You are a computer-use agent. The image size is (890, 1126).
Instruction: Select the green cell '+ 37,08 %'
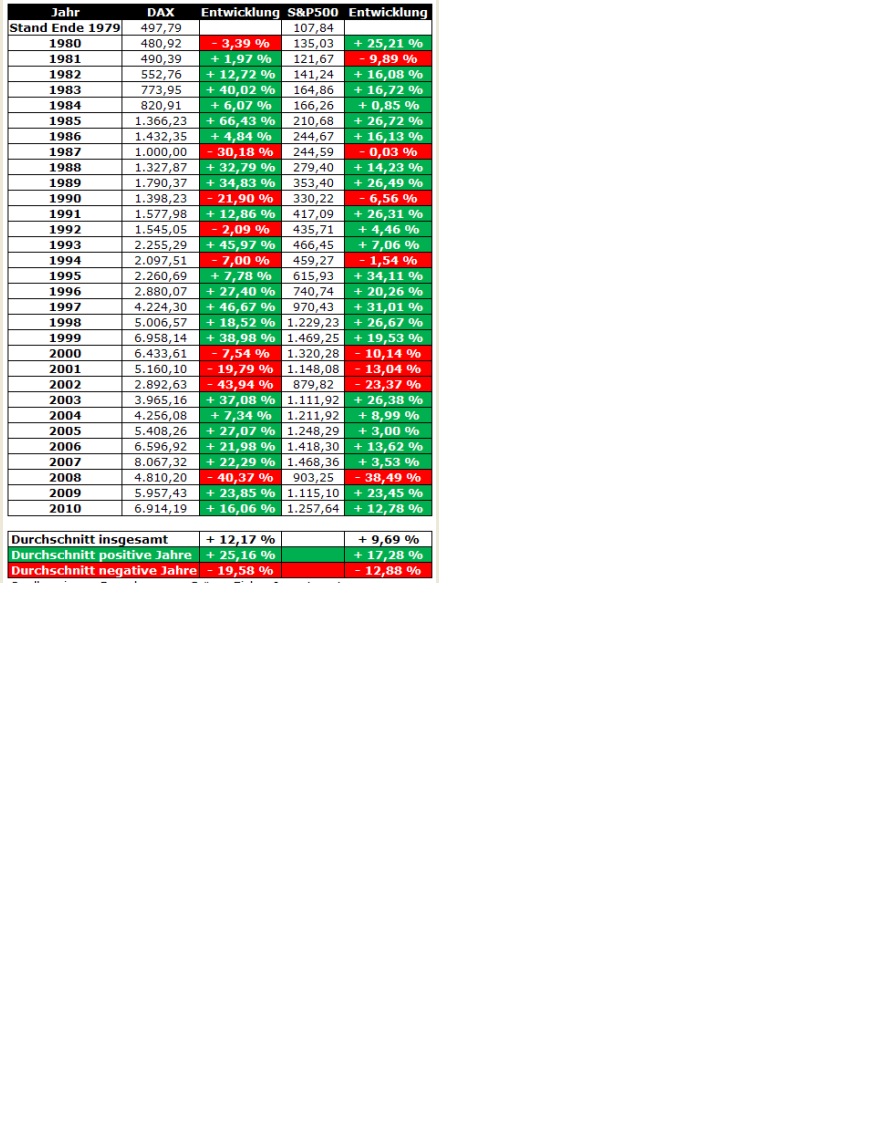[241, 400]
